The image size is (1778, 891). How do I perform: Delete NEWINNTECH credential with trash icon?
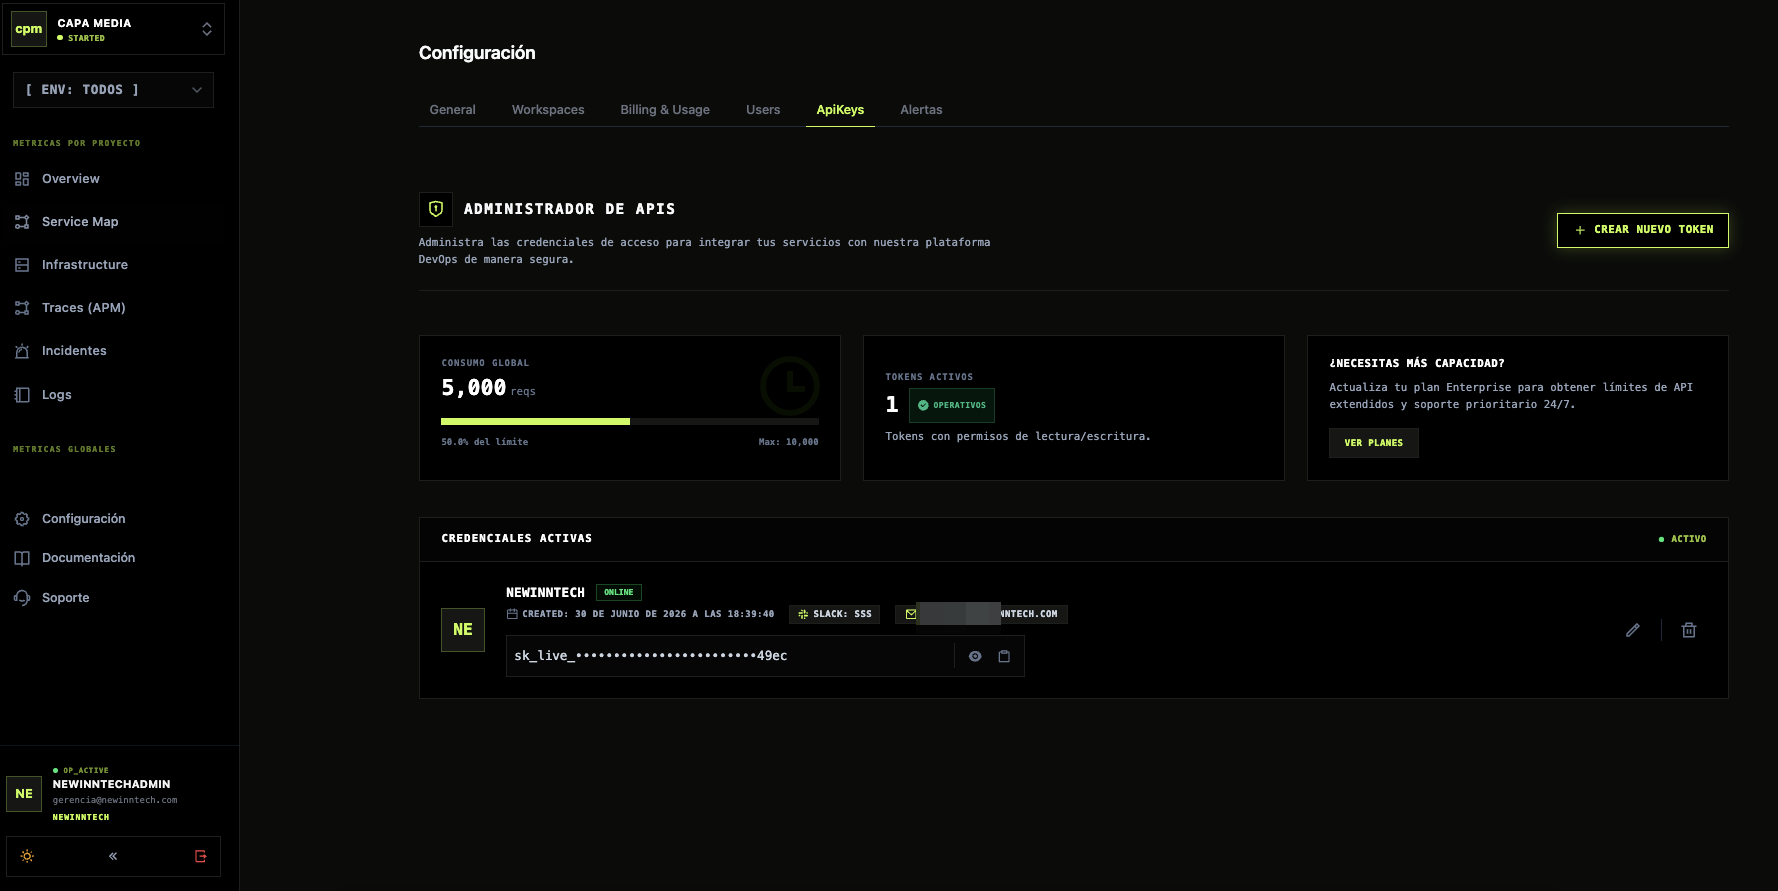tap(1689, 630)
